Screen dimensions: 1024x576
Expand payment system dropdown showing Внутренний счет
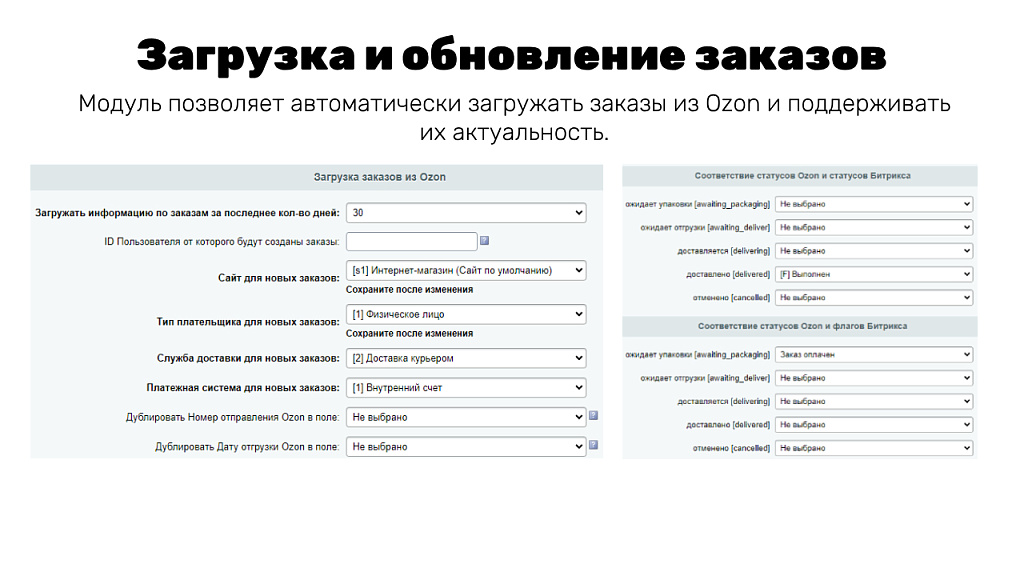[465, 387]
